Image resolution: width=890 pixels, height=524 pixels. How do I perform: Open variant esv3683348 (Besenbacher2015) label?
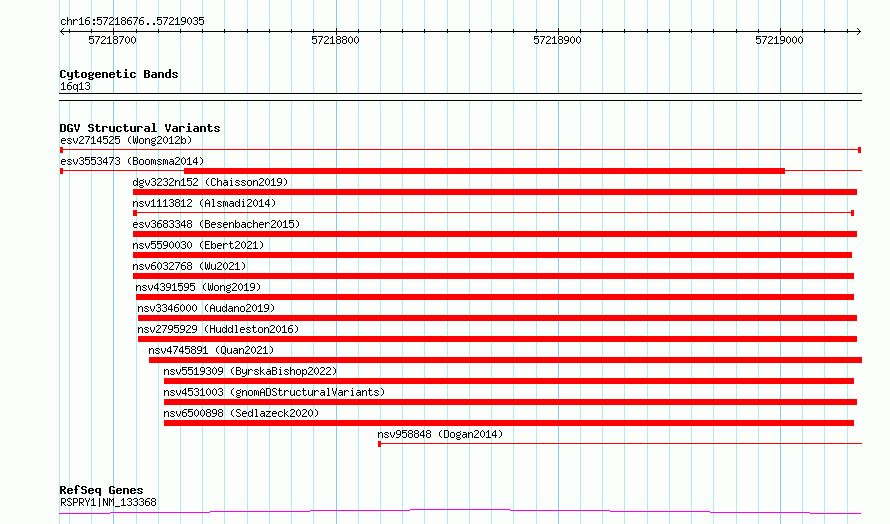click(x=216, y=224)
